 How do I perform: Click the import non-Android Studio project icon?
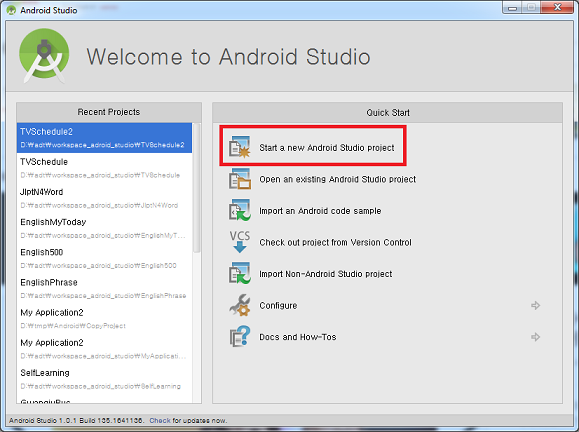pyautogui.click(x=240, y=273)
